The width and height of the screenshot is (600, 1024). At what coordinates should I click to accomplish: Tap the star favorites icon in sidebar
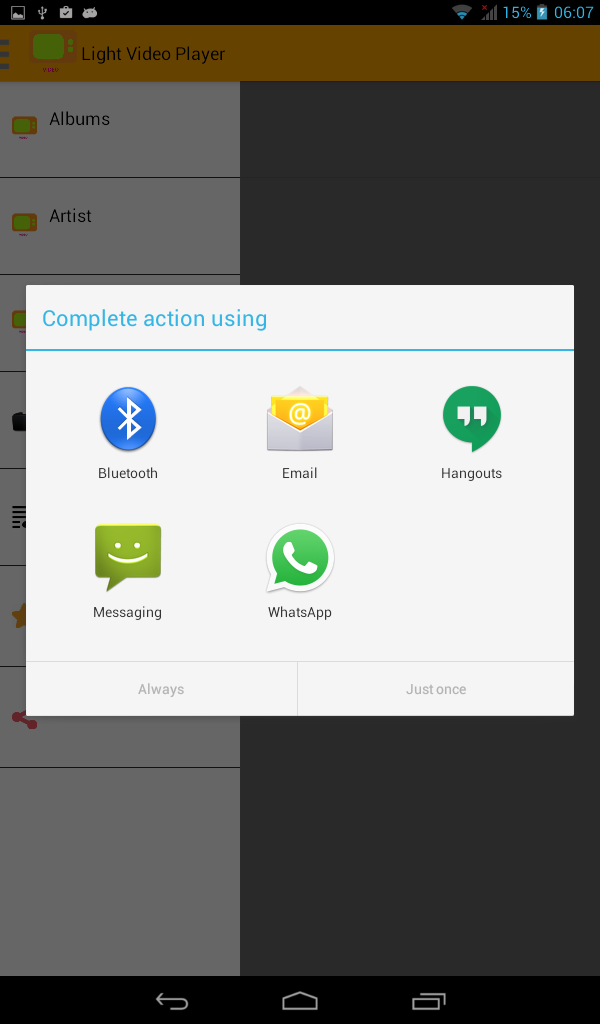(x=20, y=616)
